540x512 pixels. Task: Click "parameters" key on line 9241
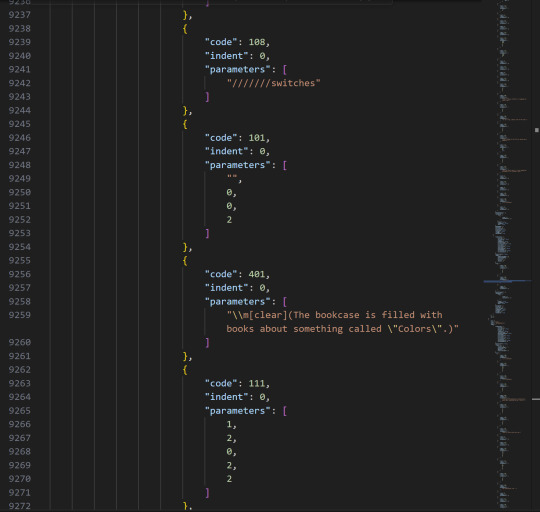point(237,69)
